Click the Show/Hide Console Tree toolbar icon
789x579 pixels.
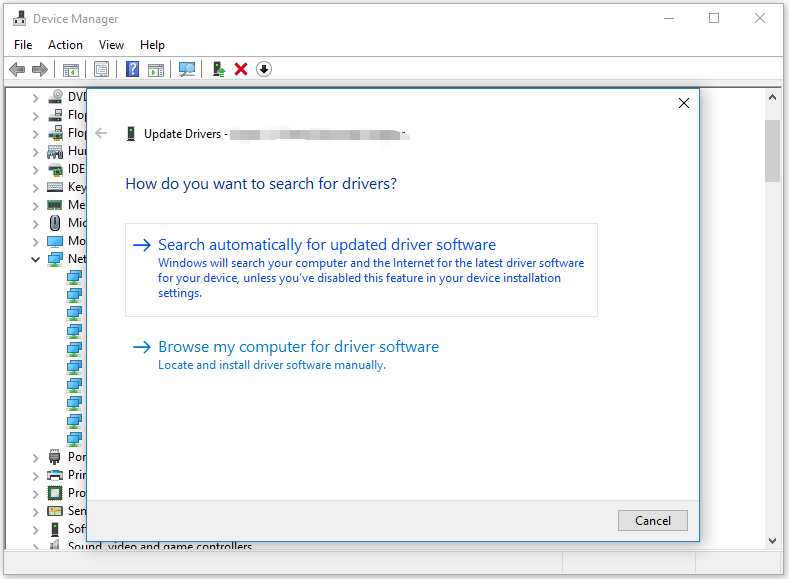click(71, 69)
